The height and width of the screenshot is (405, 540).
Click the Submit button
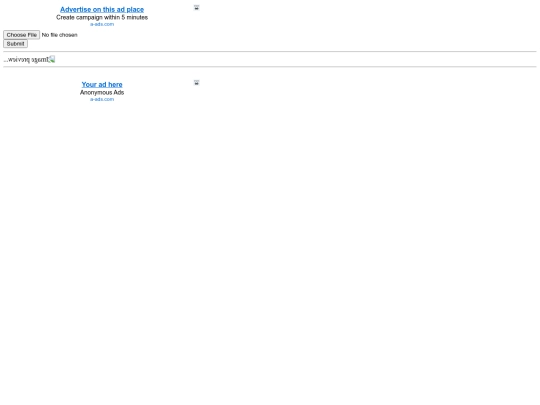click(x=15, y=44)
